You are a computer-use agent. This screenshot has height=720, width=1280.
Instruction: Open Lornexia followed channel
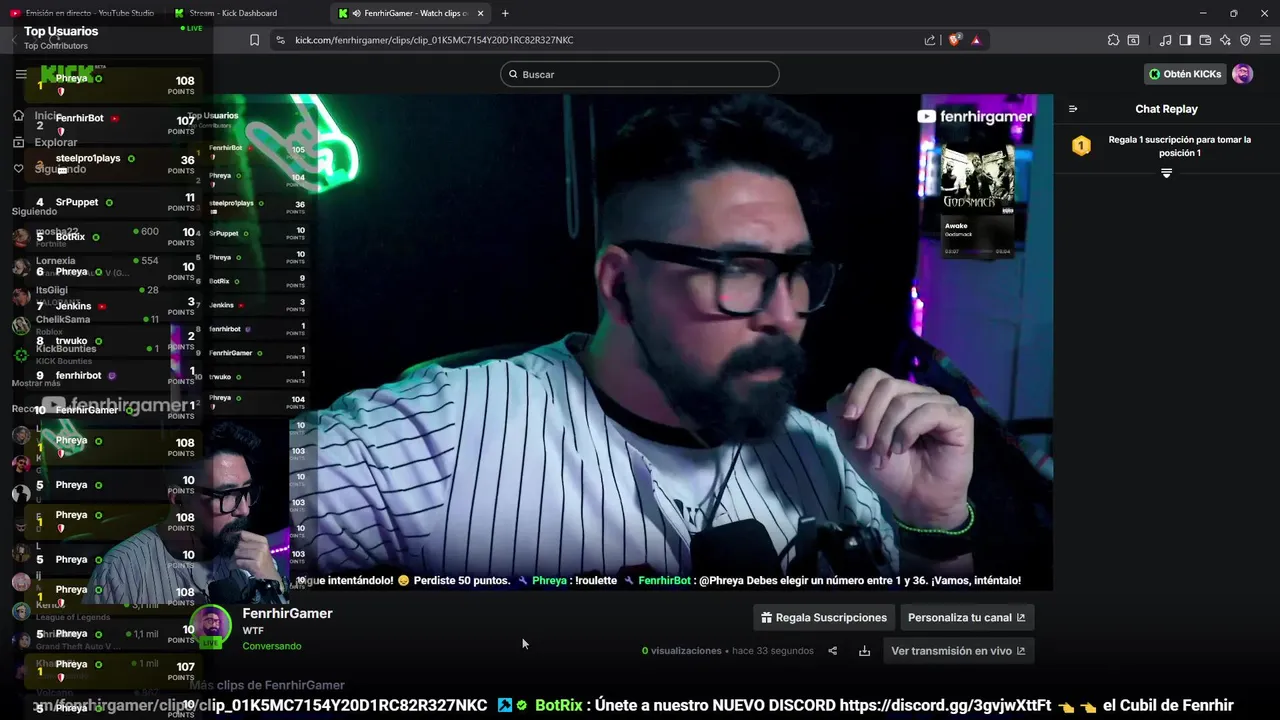tap(85, 266)
